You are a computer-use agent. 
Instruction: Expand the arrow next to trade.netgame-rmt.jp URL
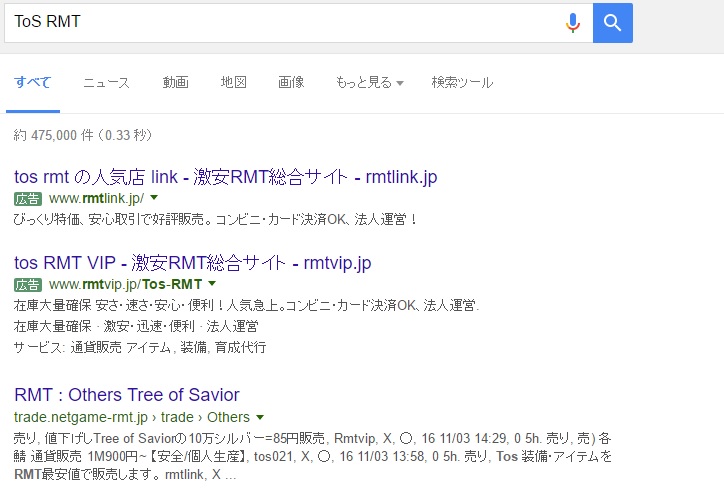(260, 417)
